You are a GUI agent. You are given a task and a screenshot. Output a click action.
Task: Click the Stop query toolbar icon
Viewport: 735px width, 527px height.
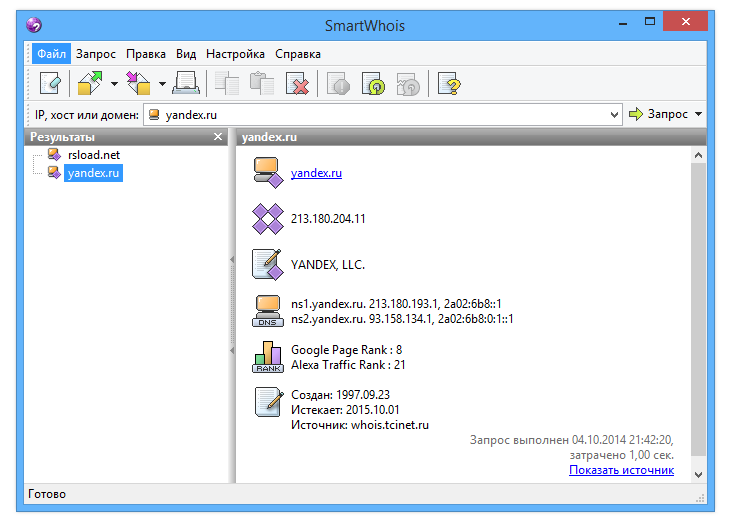click(338, 83)
